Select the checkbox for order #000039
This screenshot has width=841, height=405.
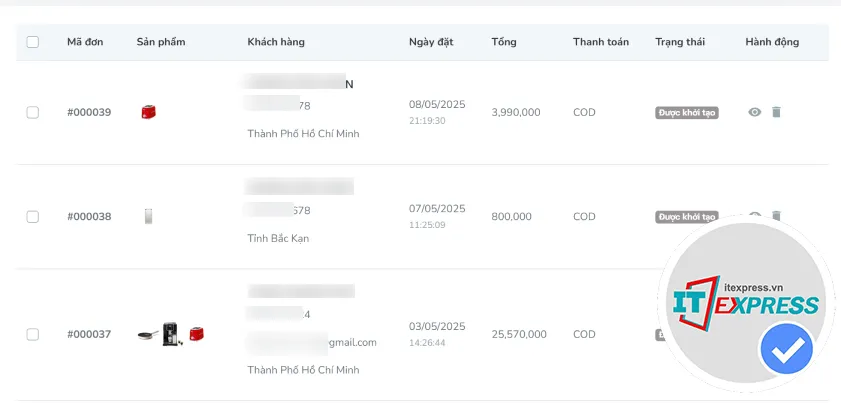coord(33,112)
